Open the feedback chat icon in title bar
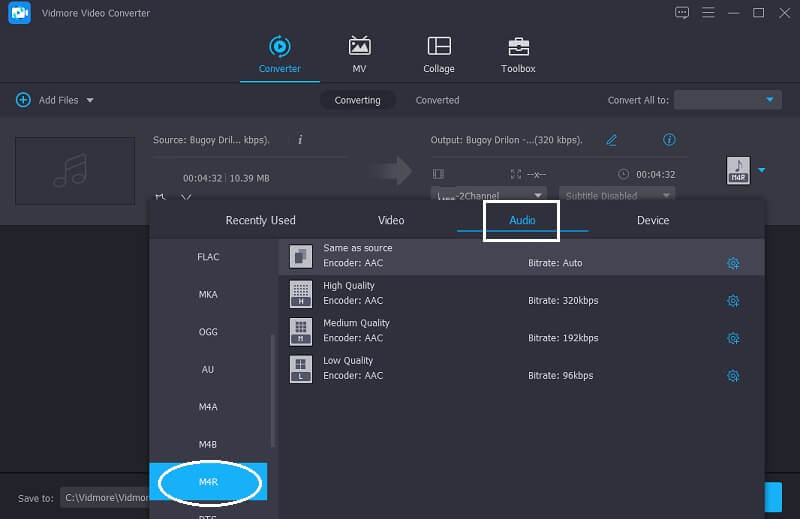800x519 pixels. [x=682, y=13]
